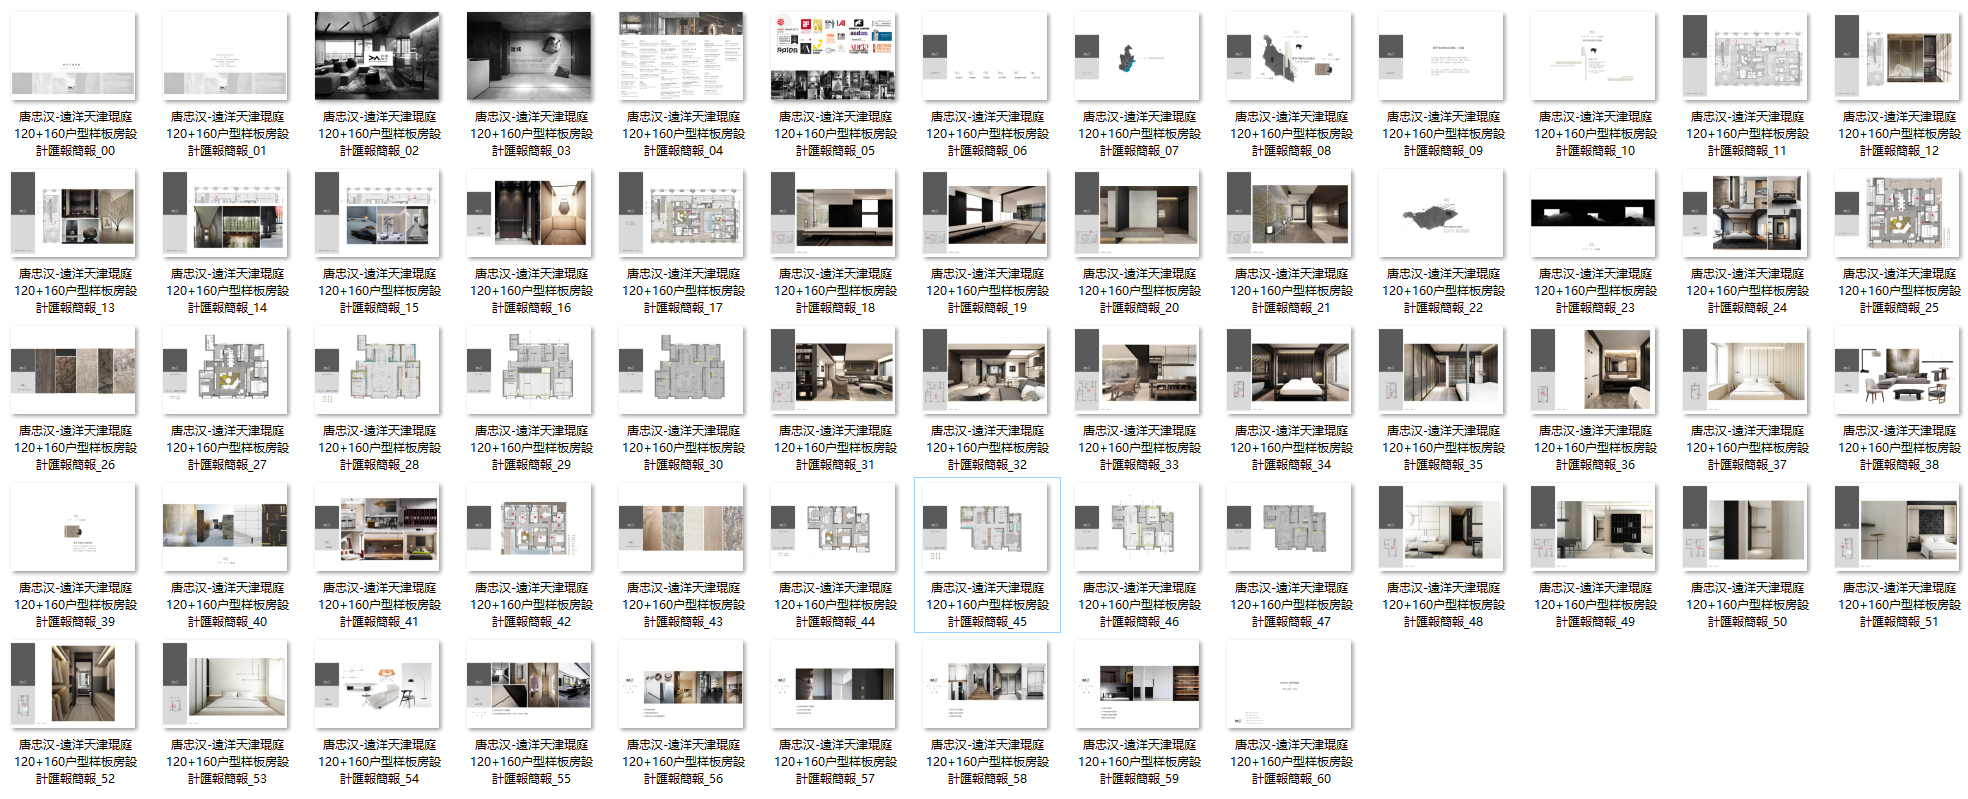Viewport: 1968px width, 799px height.
Task: Select the thumbnail of file ending _00
Action: point(73,56)
